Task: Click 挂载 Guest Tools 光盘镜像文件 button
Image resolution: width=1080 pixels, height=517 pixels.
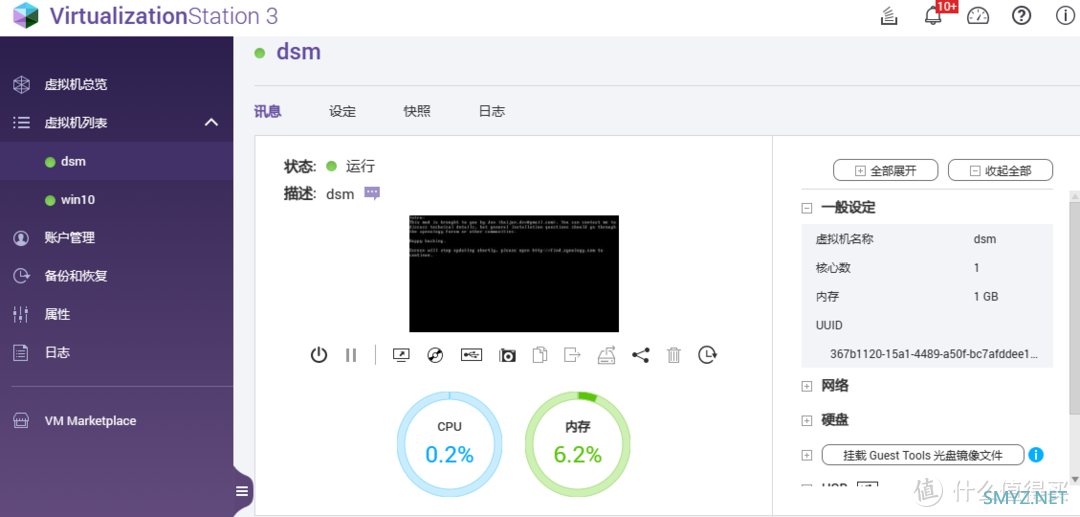Action: coord(923,455)
